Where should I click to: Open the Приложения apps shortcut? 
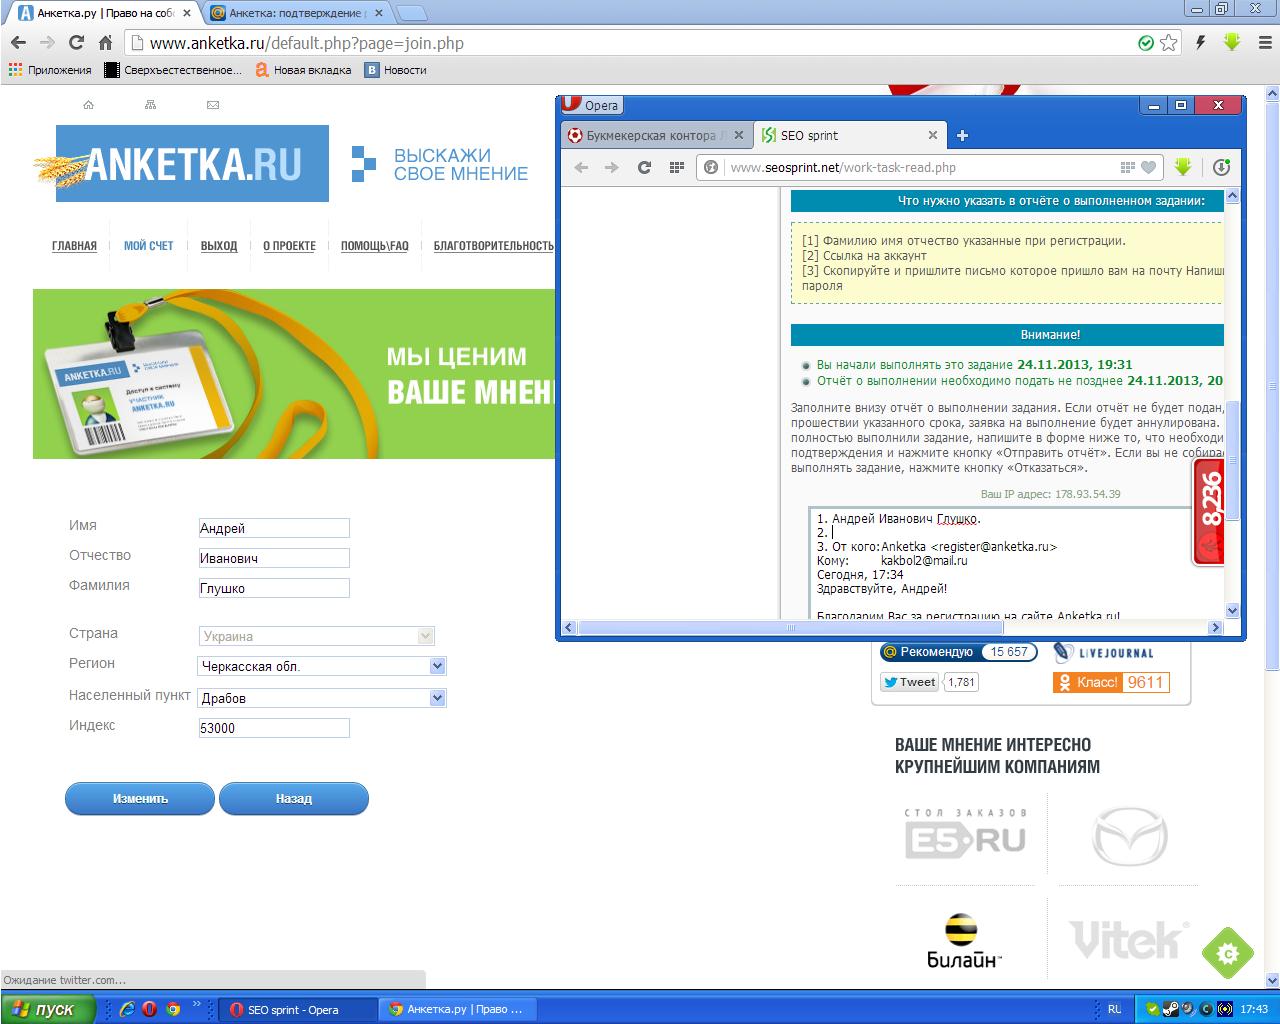click(x=50, y=70)
